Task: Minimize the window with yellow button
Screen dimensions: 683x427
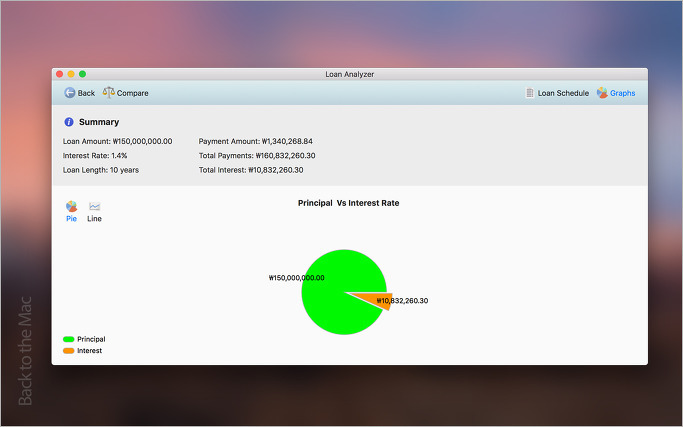Action: coord(71,74)
